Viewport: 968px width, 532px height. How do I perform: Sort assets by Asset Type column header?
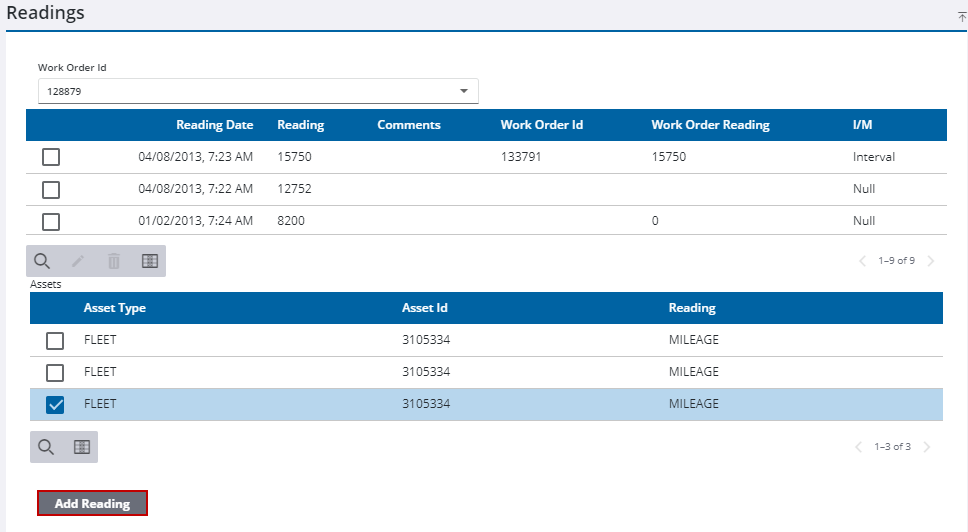point(115,308)
